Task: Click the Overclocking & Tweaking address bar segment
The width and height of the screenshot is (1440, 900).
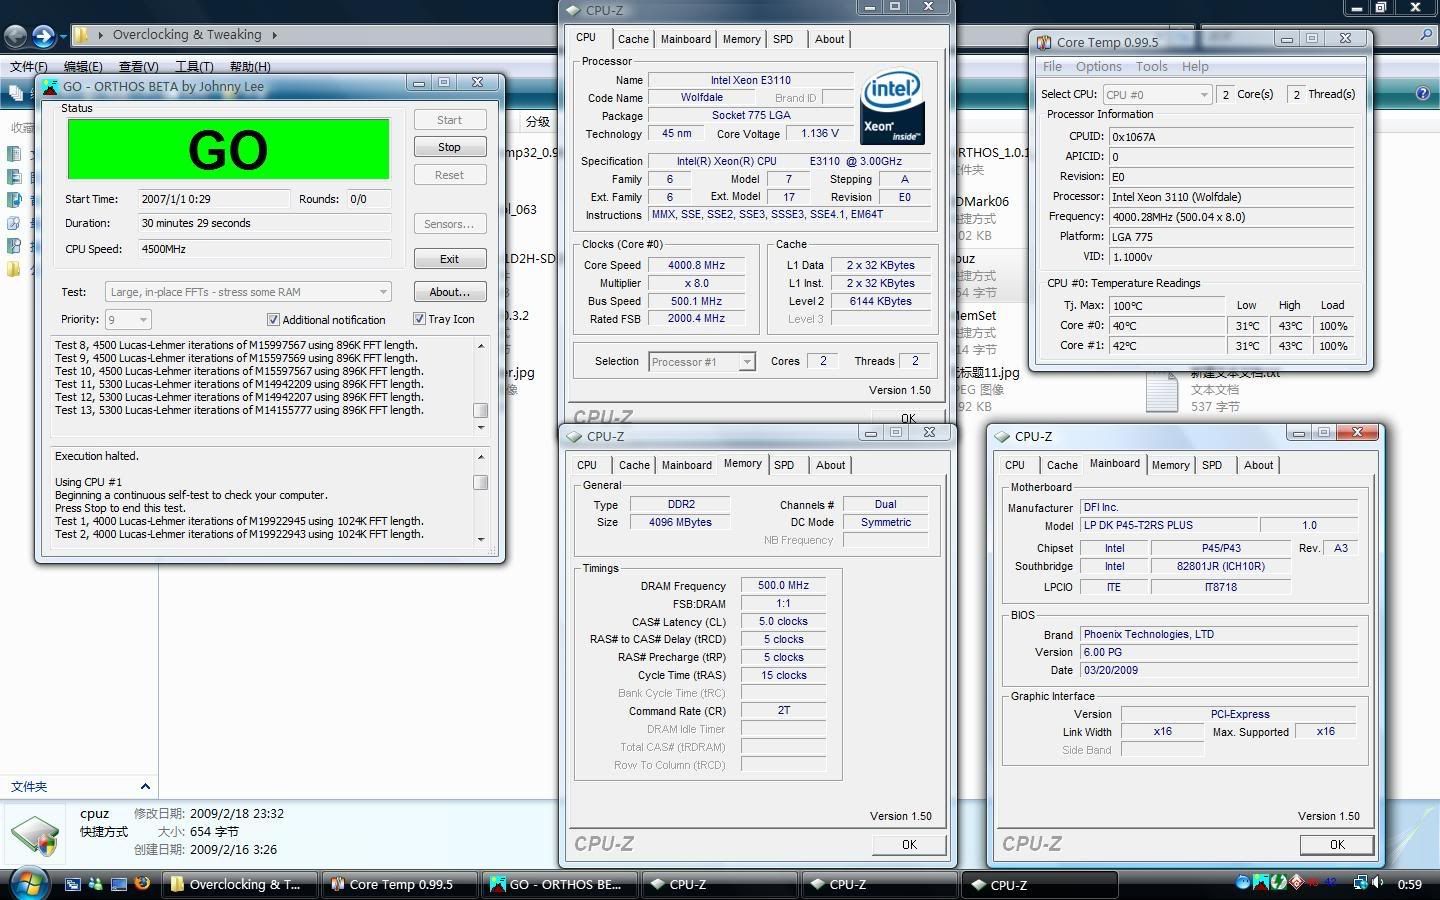Action: 187,35
